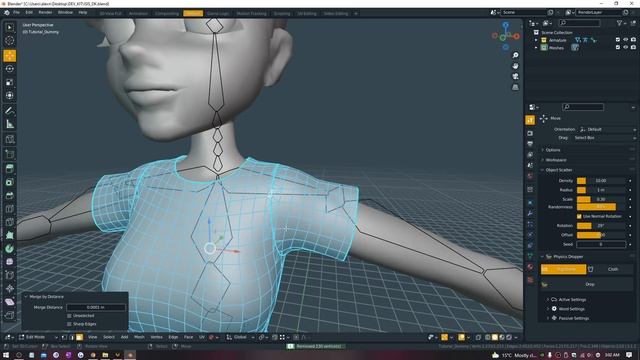Expand the World Settings section
The image size is (640, 360).
tap(571, 309)
